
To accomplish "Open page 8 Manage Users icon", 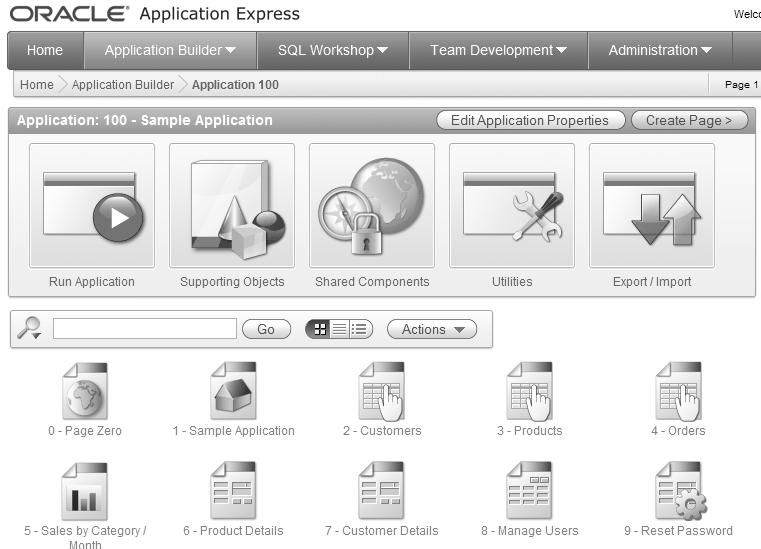I will (529, 491).
